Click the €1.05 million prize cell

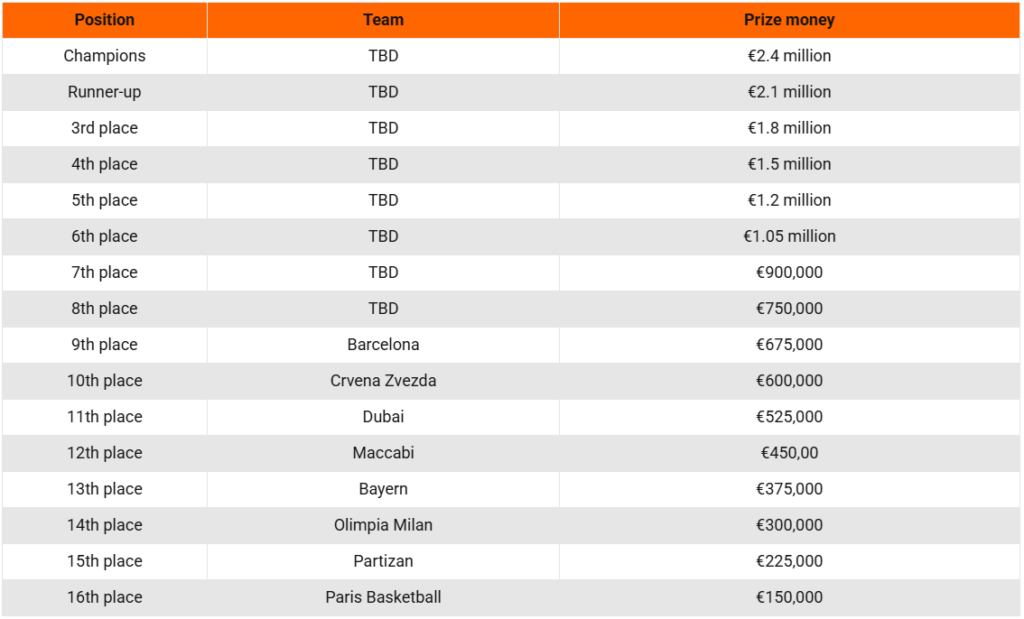(x=789, y=236)
